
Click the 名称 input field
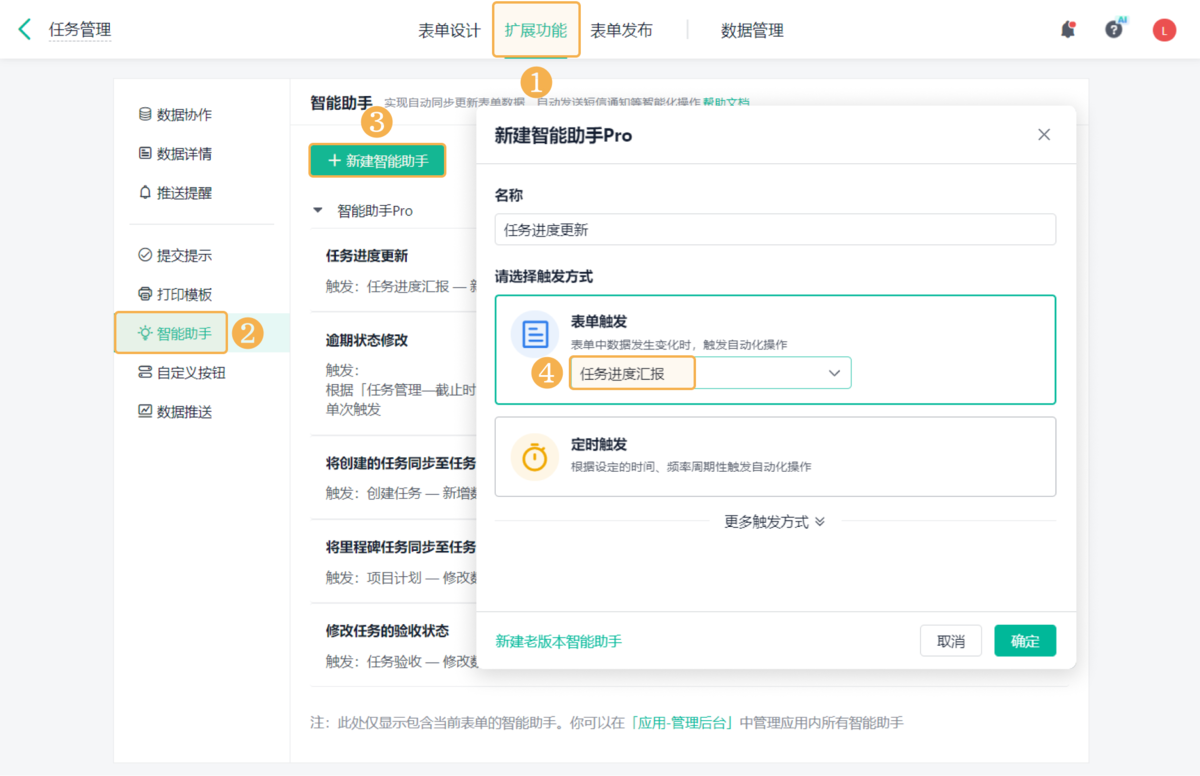775,230
